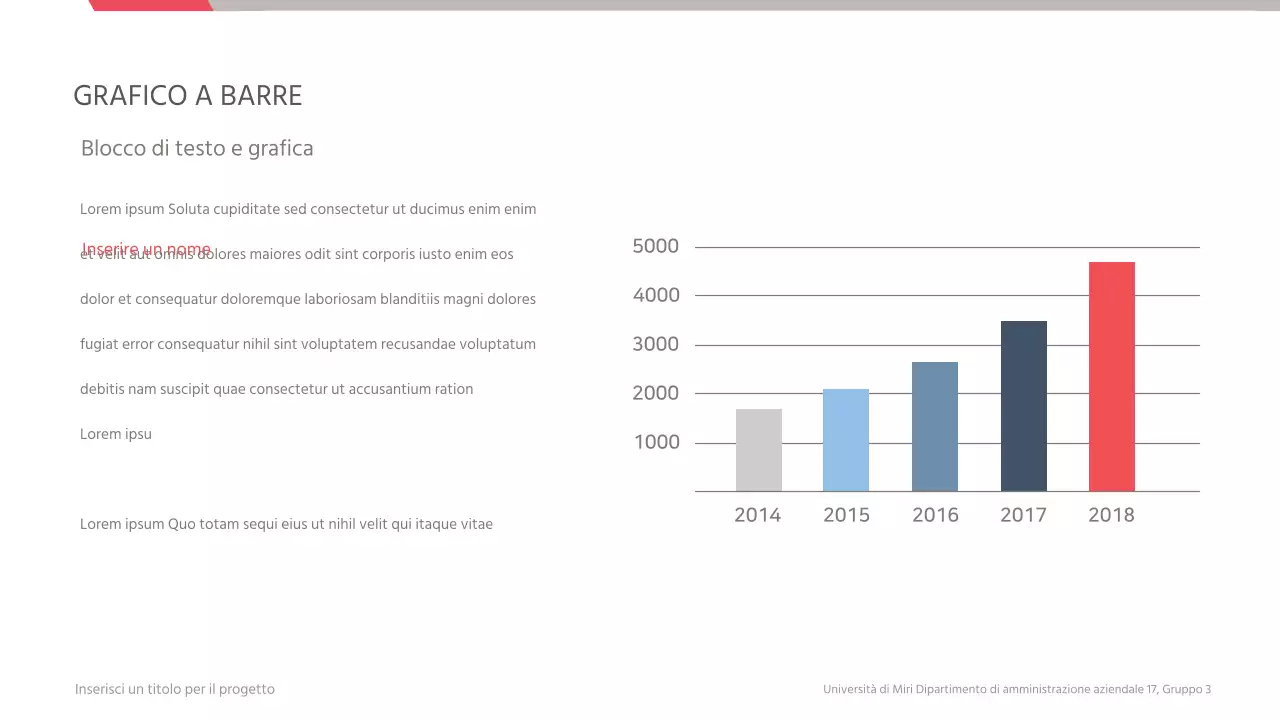
Task: Click the red 2018 bar
Action: [1111, 377]
